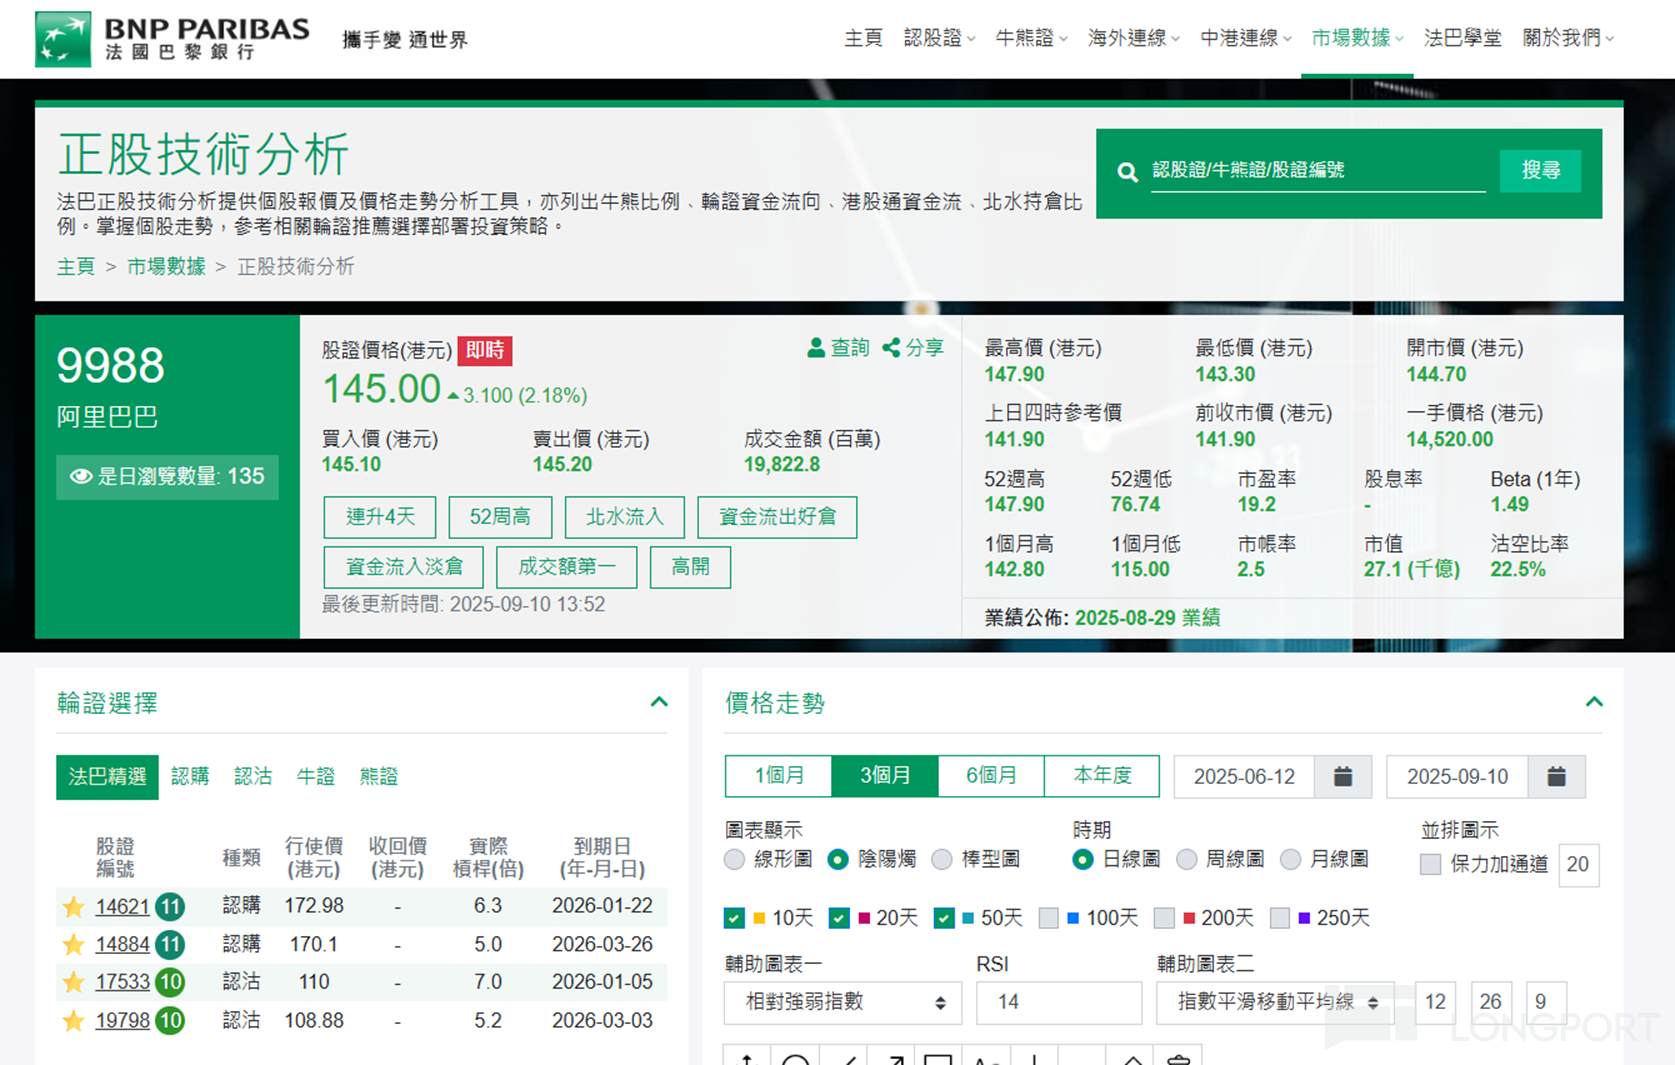
Task: Click the magnifier icon in search box
Action: (x=1127, y=172)
